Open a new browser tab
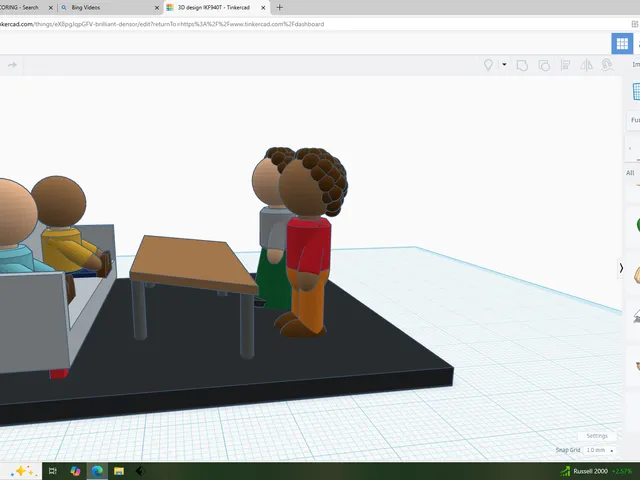This screenshot has height=480, width=640. 280,7
